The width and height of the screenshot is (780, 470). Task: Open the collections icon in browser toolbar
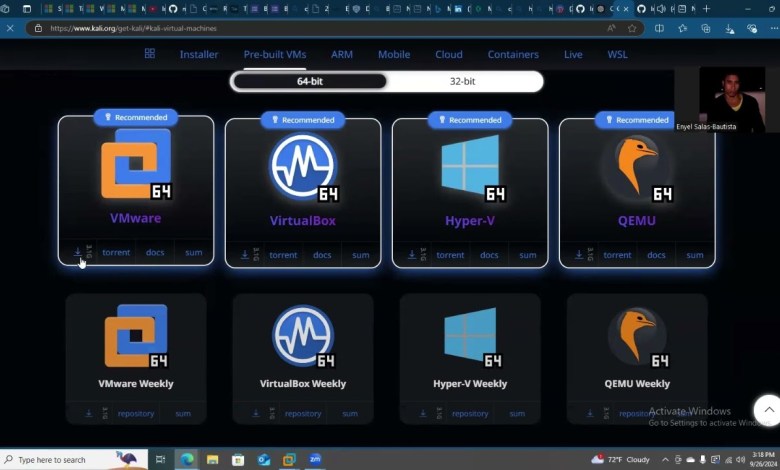pos(706,28)
